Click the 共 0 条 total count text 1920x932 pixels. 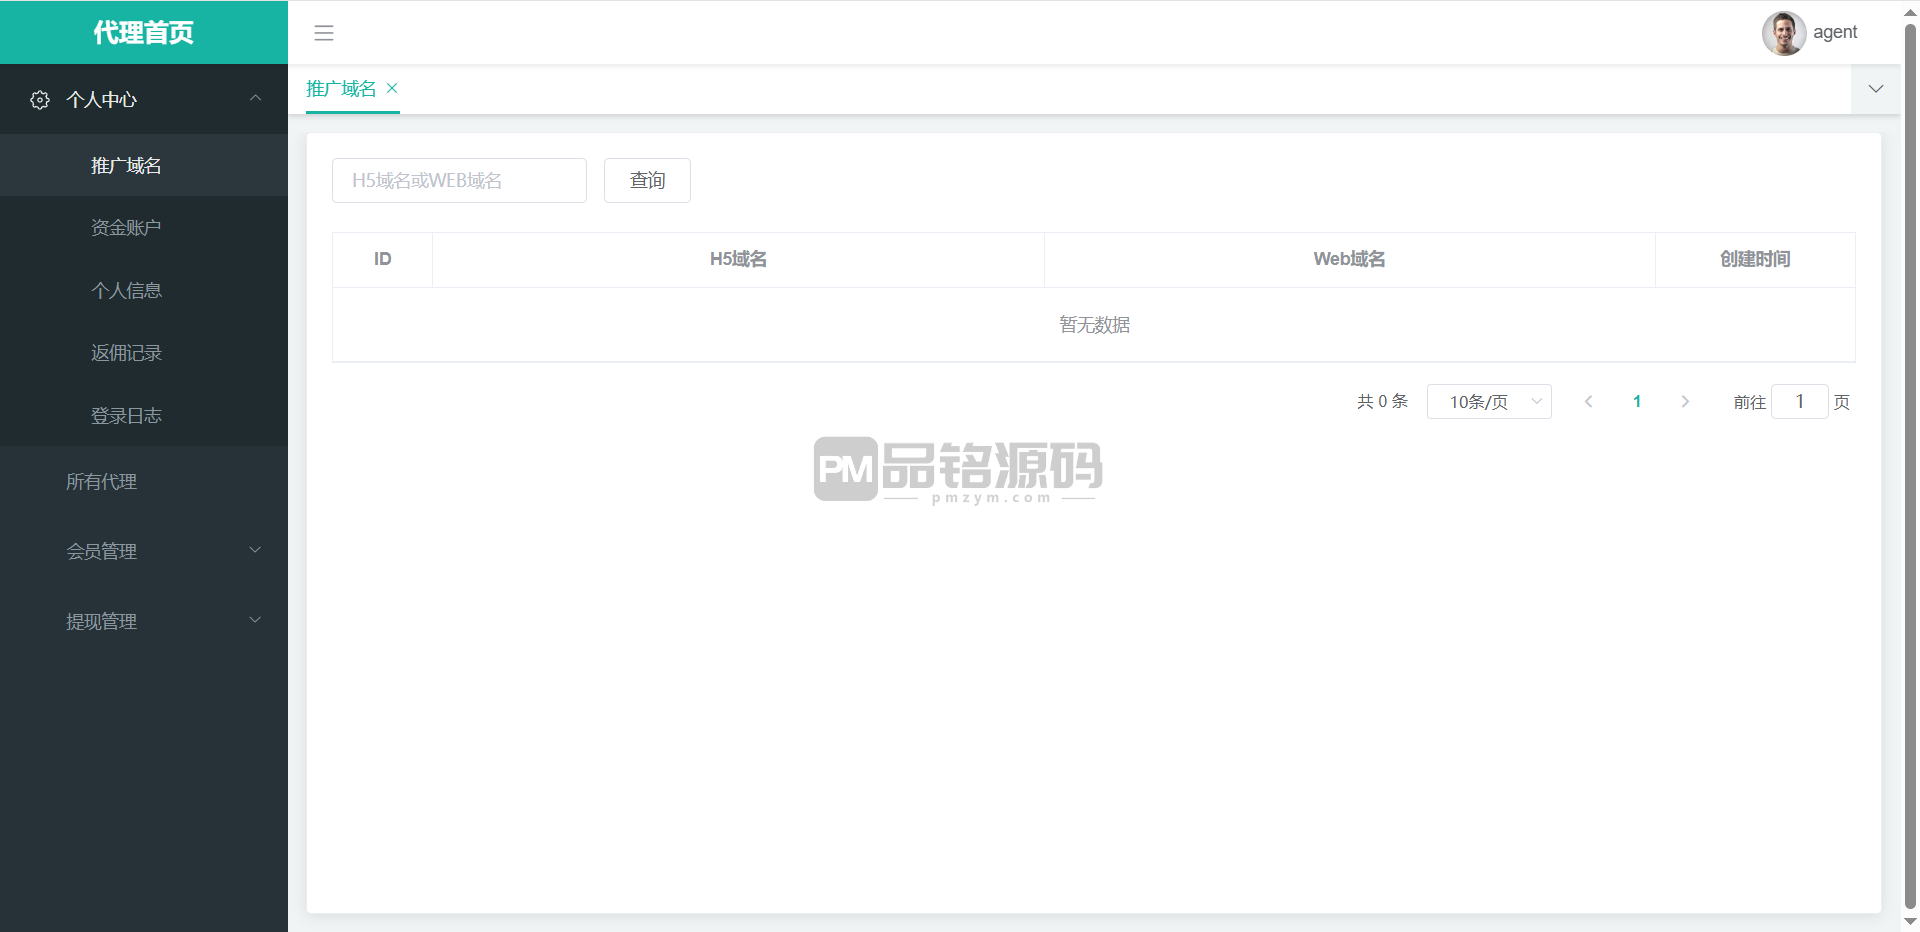pos(1382,401)
